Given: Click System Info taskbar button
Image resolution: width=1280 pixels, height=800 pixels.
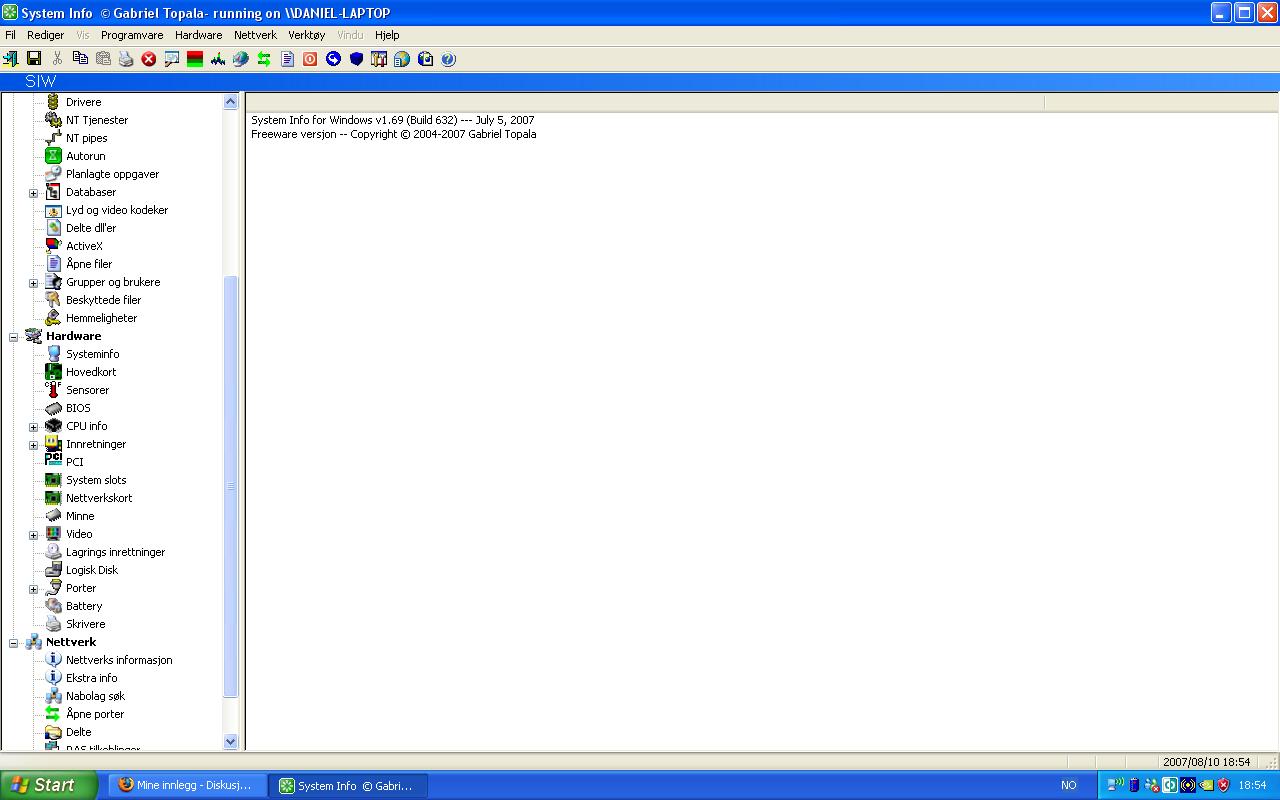Looking at the screenshot, I should [x=348, y=785].
